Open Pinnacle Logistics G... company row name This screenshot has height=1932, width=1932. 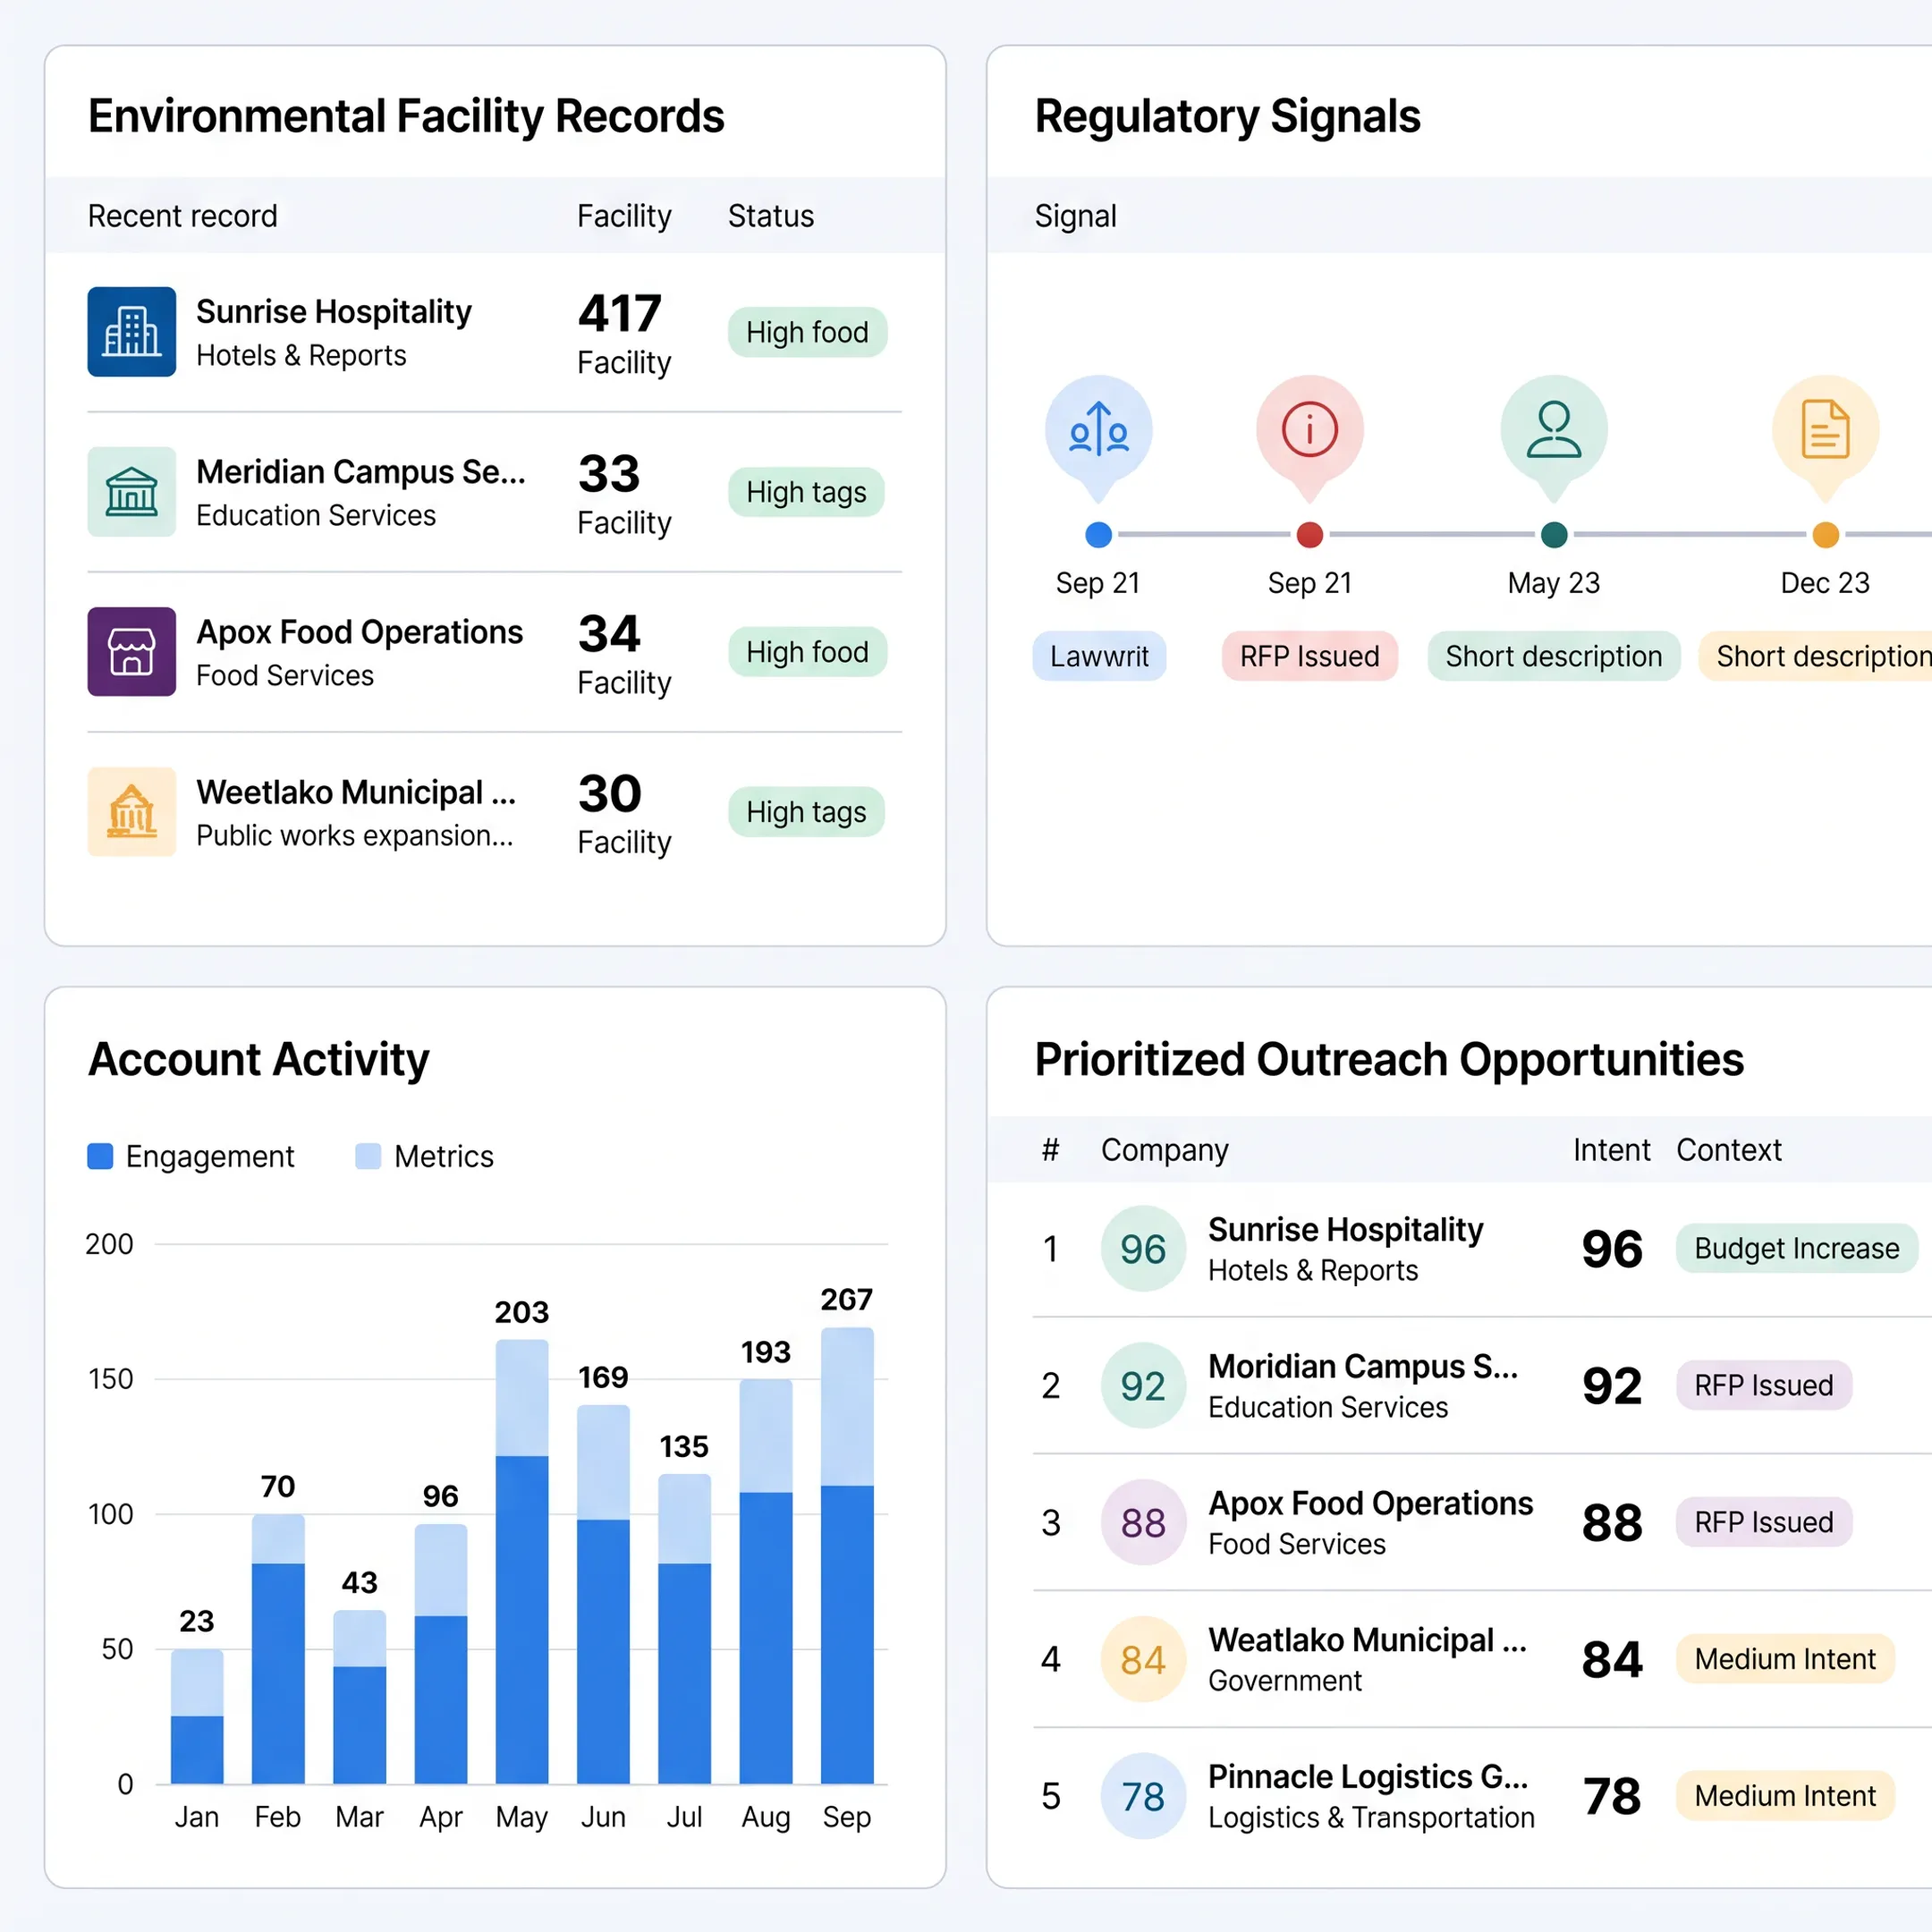(x=1367, y=1777)
